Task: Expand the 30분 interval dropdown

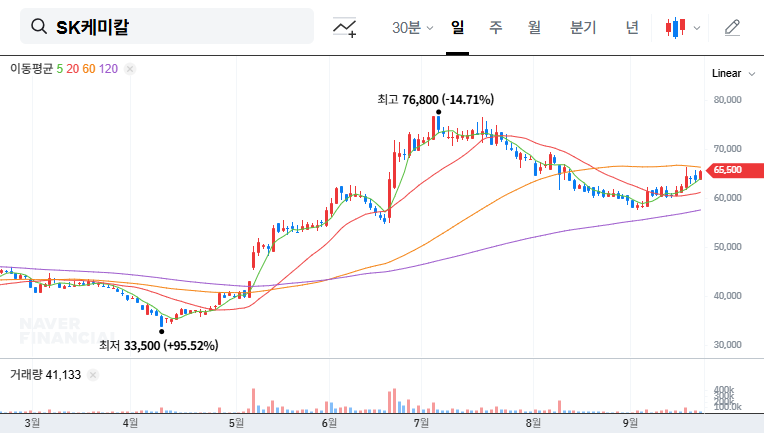Action: (x=412, y=27)
